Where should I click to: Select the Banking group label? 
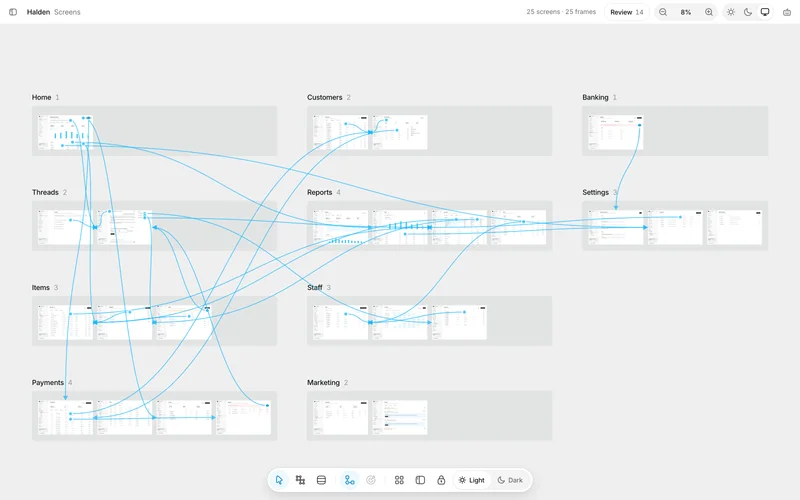[595, 97]
